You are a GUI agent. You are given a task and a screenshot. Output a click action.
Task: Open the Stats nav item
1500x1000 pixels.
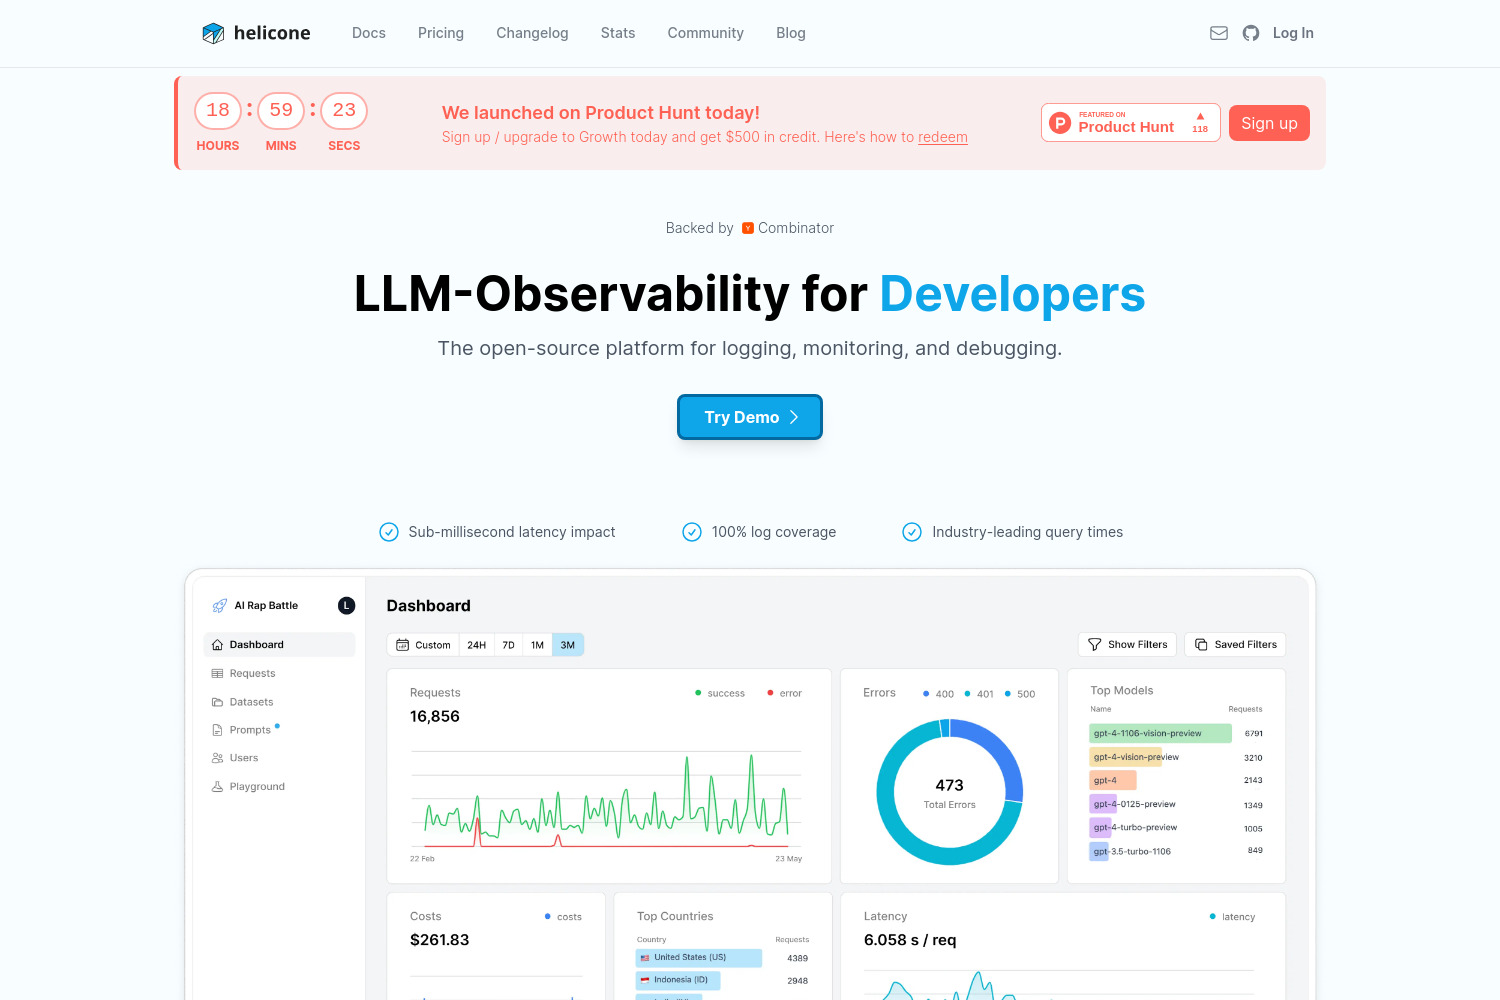click(618, 33)
